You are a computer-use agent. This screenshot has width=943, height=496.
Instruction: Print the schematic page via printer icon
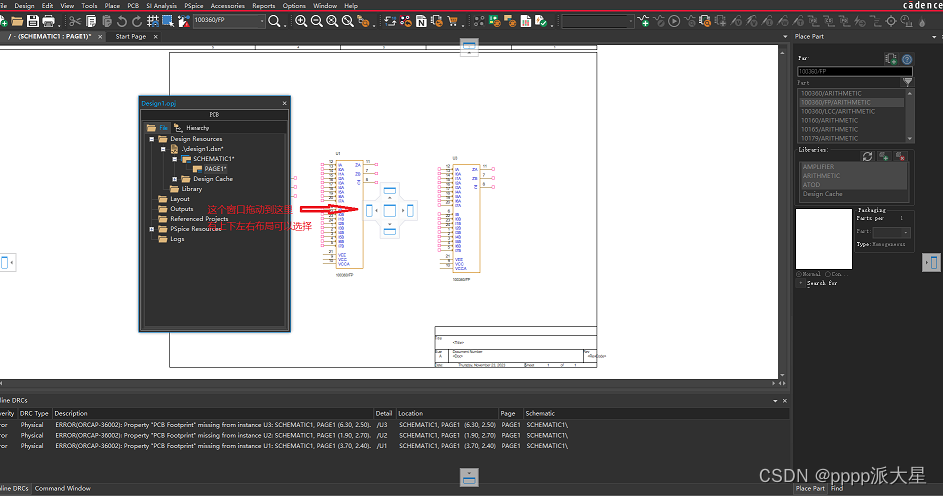pyautogui.click(x=49, y=22)
